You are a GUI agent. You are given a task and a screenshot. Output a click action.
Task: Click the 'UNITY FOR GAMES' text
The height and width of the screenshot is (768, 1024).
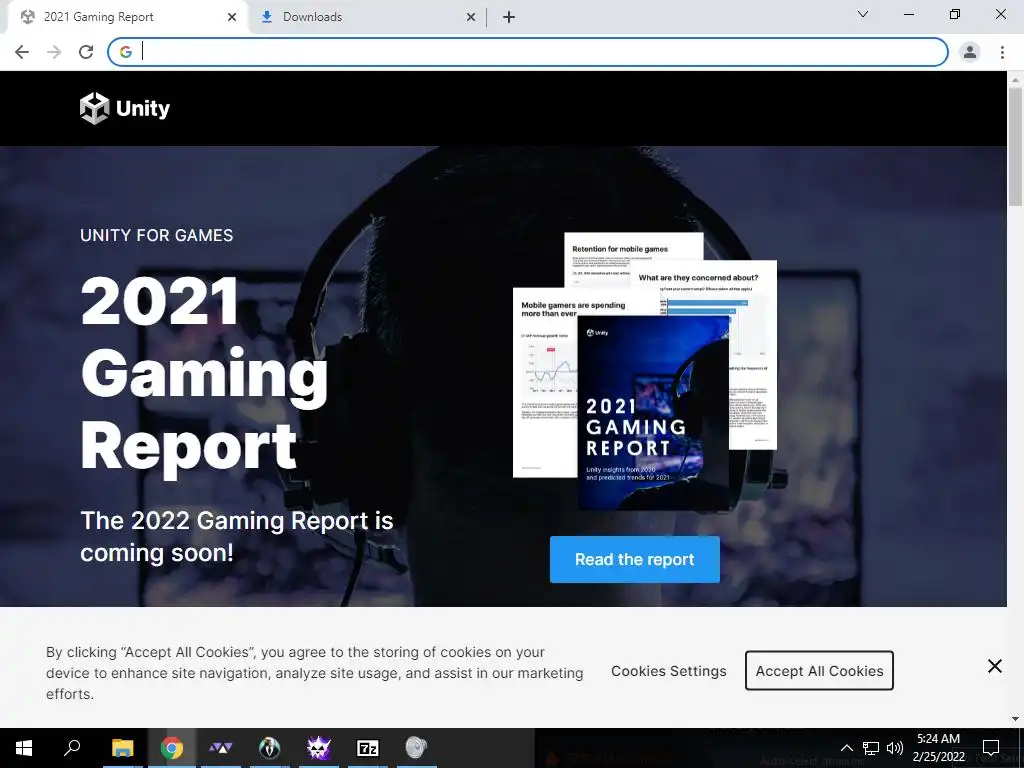(x=157, y=235)
